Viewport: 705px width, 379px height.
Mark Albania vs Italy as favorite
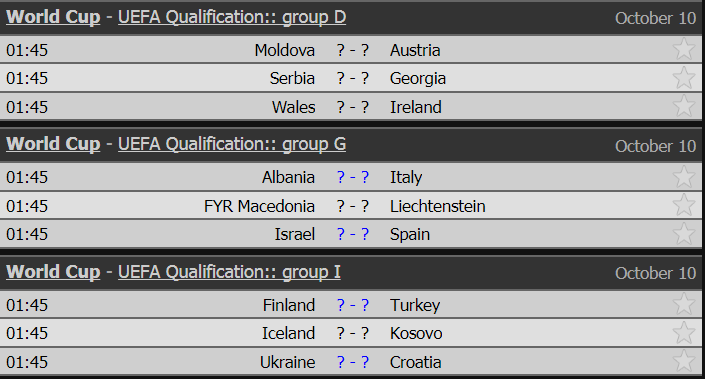[x=684, y=176]
